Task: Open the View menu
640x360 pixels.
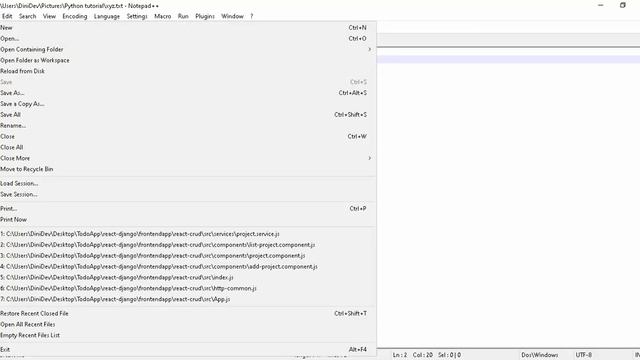Action: (49, 16)
